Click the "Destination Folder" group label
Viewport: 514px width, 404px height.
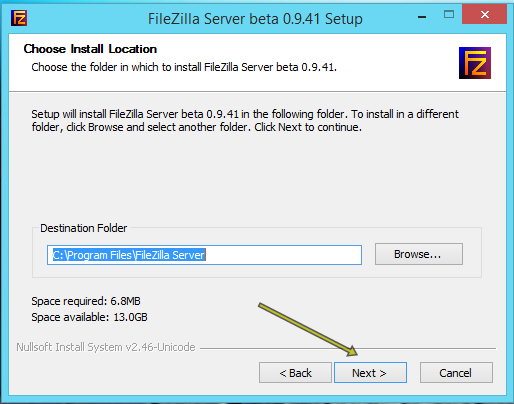[84, 228]
